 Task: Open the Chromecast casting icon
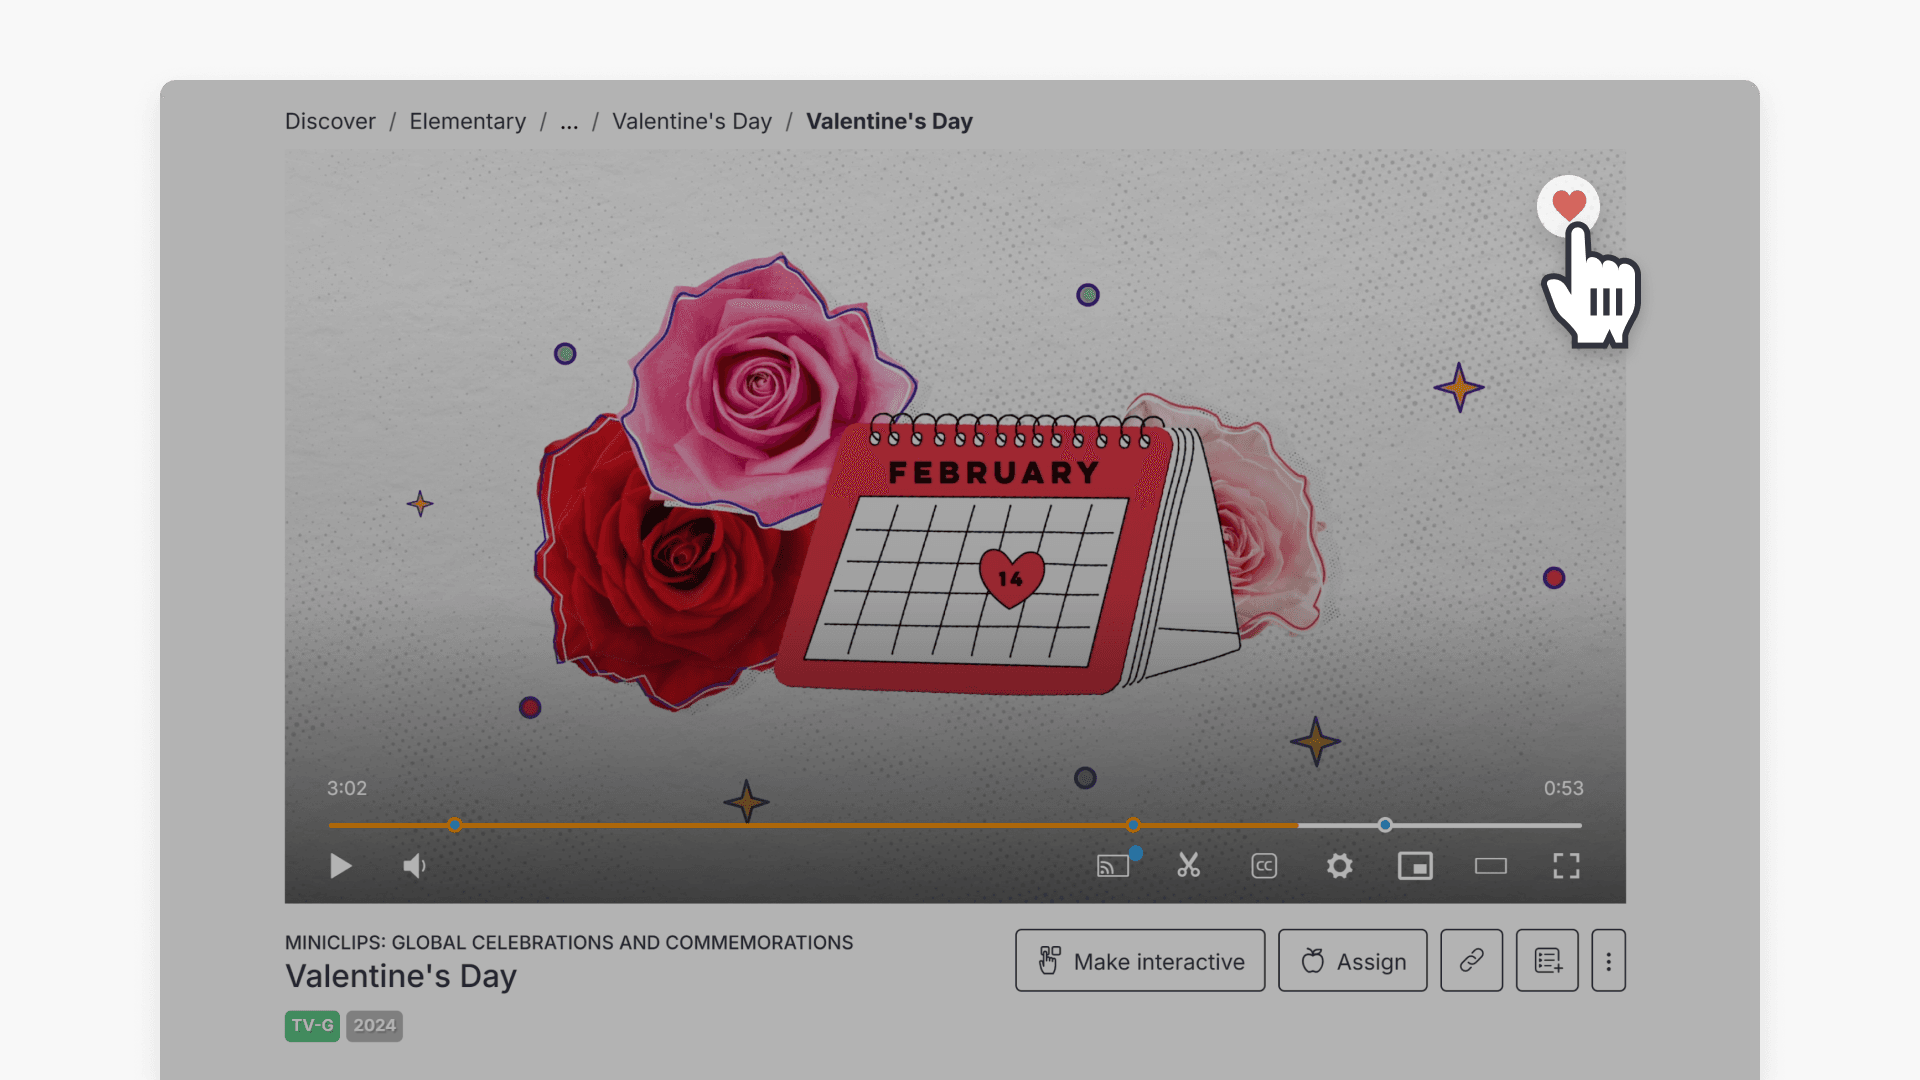(1114, 866)
